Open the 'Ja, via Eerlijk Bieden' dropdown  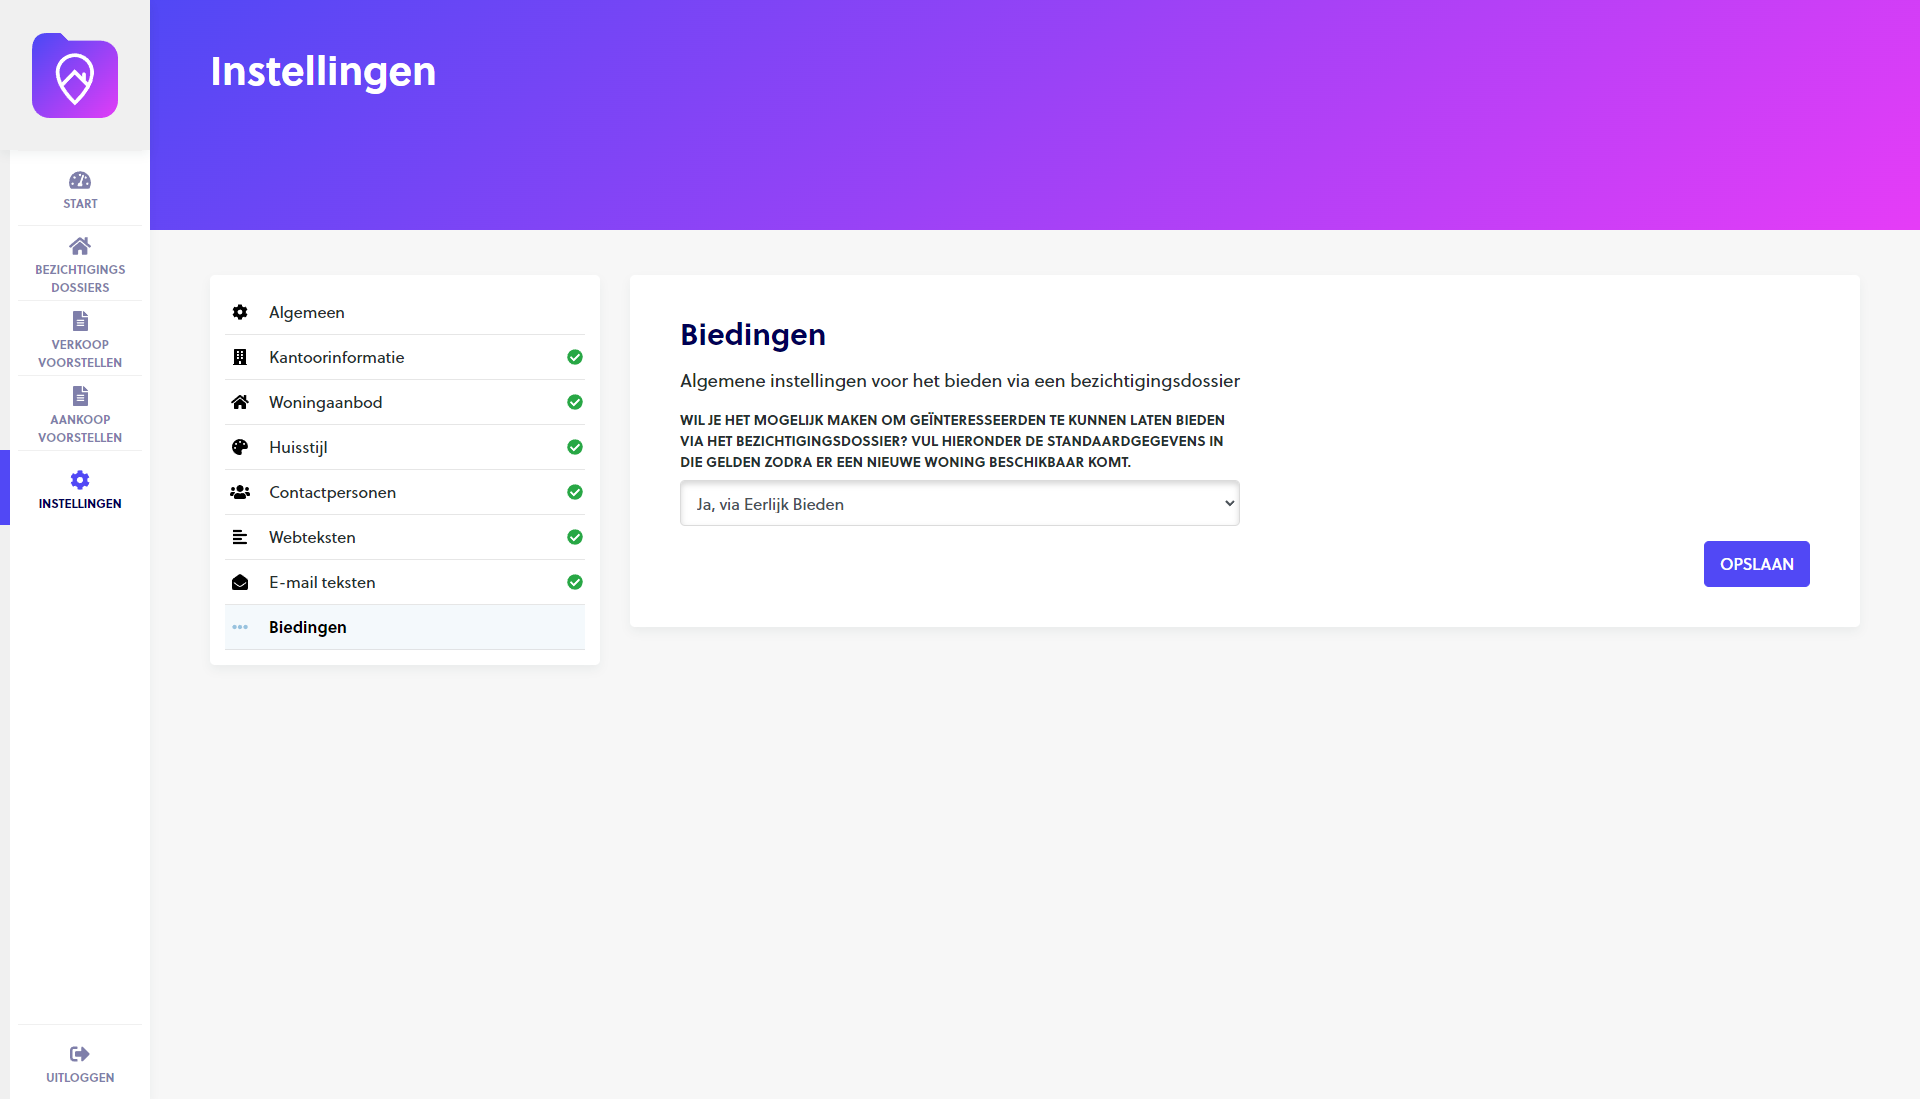[x=960, y=503]
